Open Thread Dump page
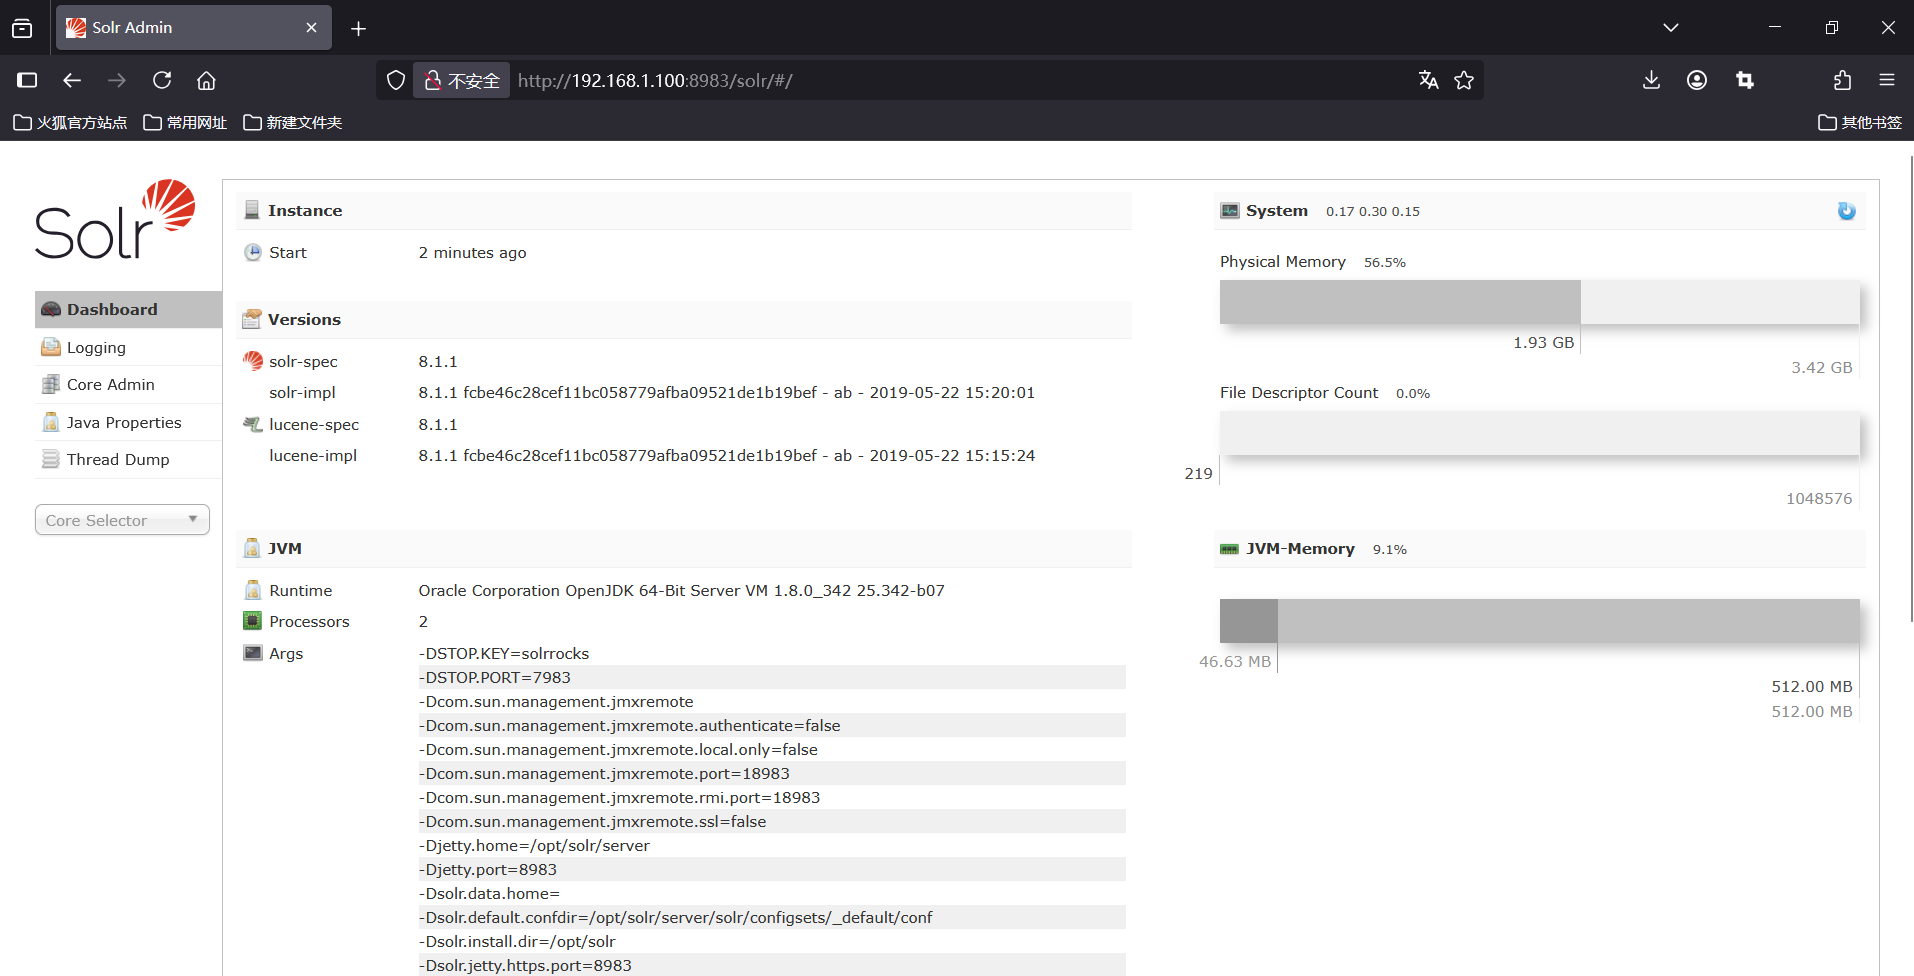Image resolution: width=1914 pixels, height=976 pixels. coord(128,459)
